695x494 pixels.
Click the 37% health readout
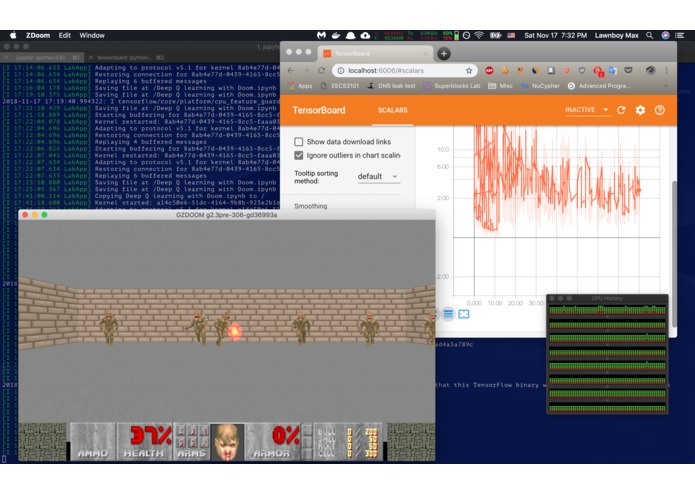pyautogui.click(x=150, y=436)
